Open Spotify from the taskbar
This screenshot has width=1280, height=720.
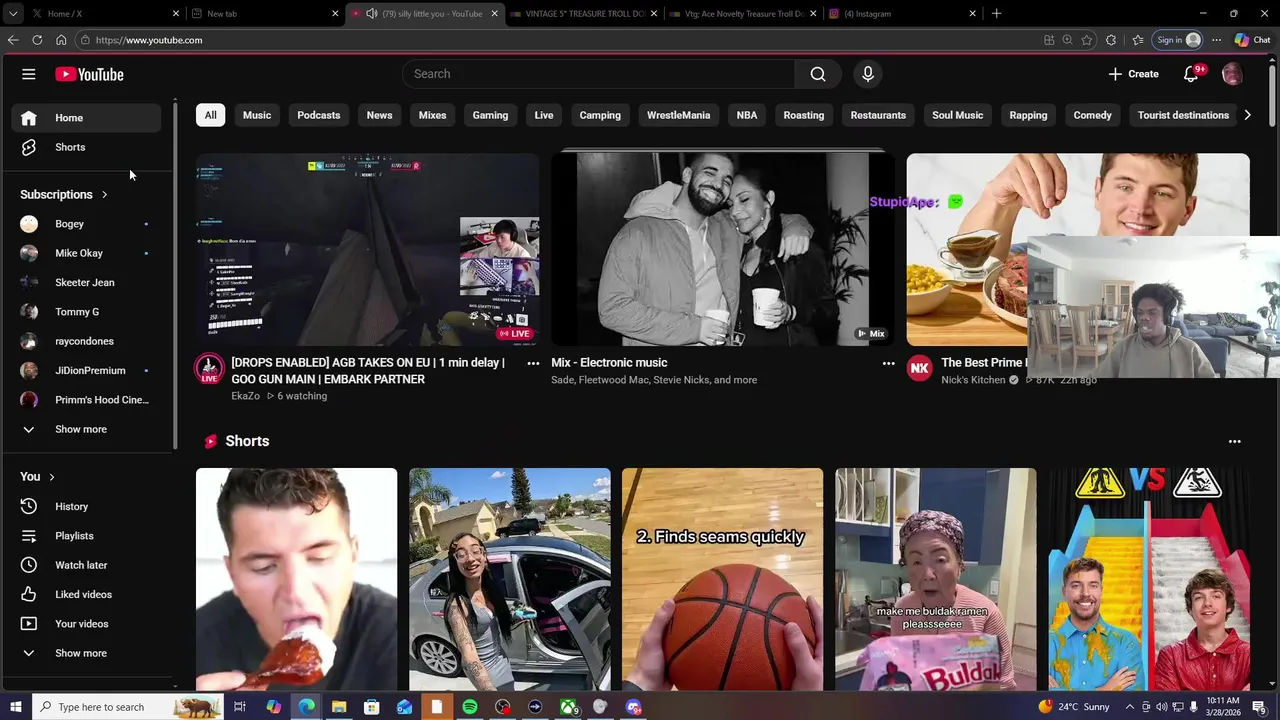pyautogui.click(x=470, y=707)
